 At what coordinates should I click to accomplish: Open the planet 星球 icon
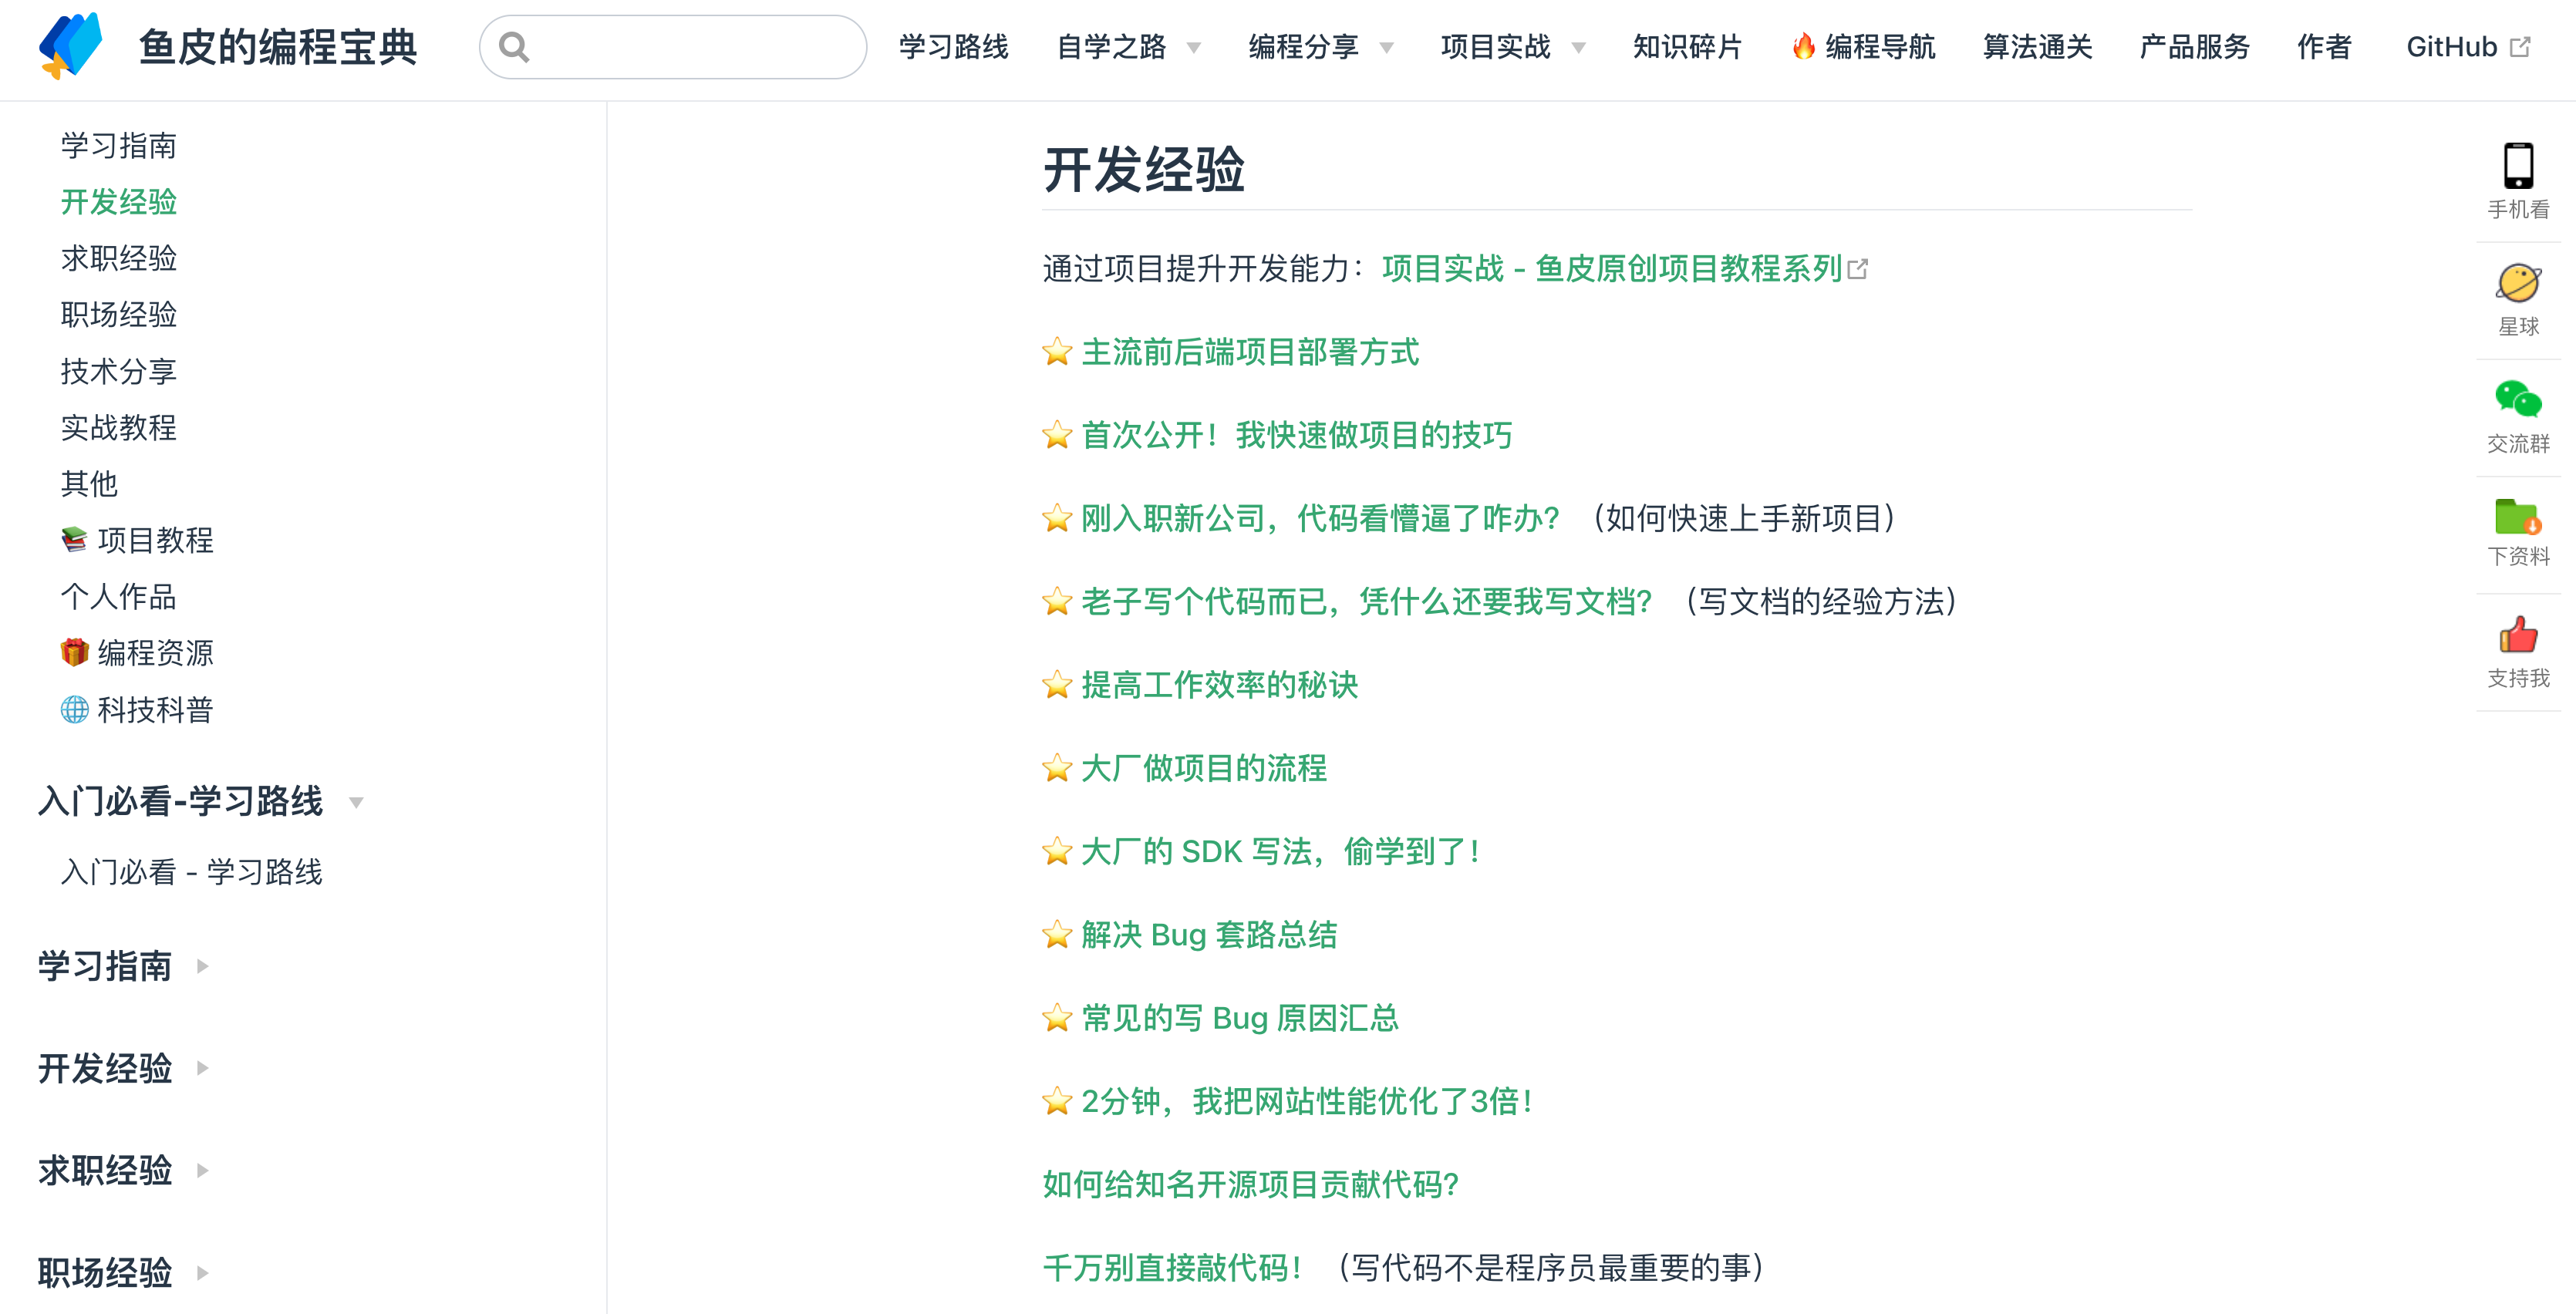click(x=2517, y=284)
